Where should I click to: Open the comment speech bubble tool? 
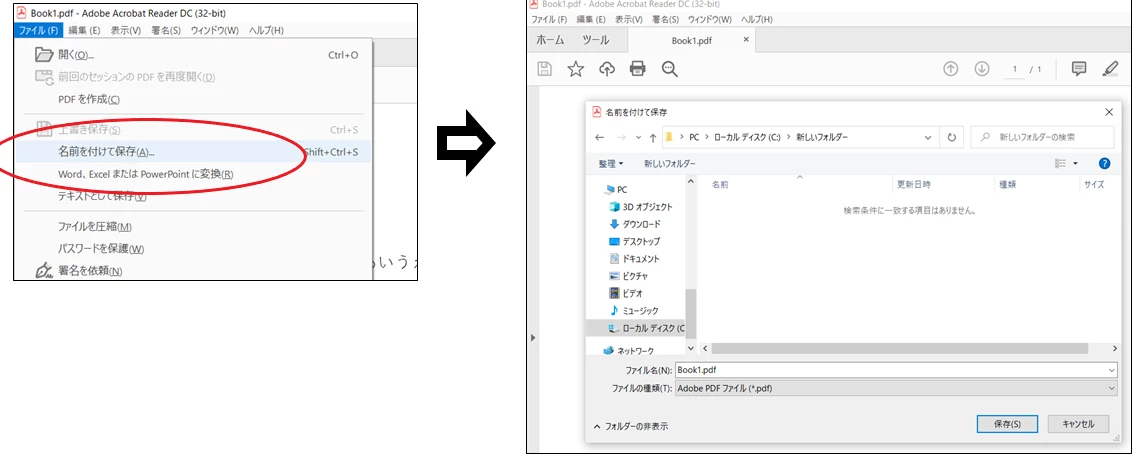(1079, 69)
